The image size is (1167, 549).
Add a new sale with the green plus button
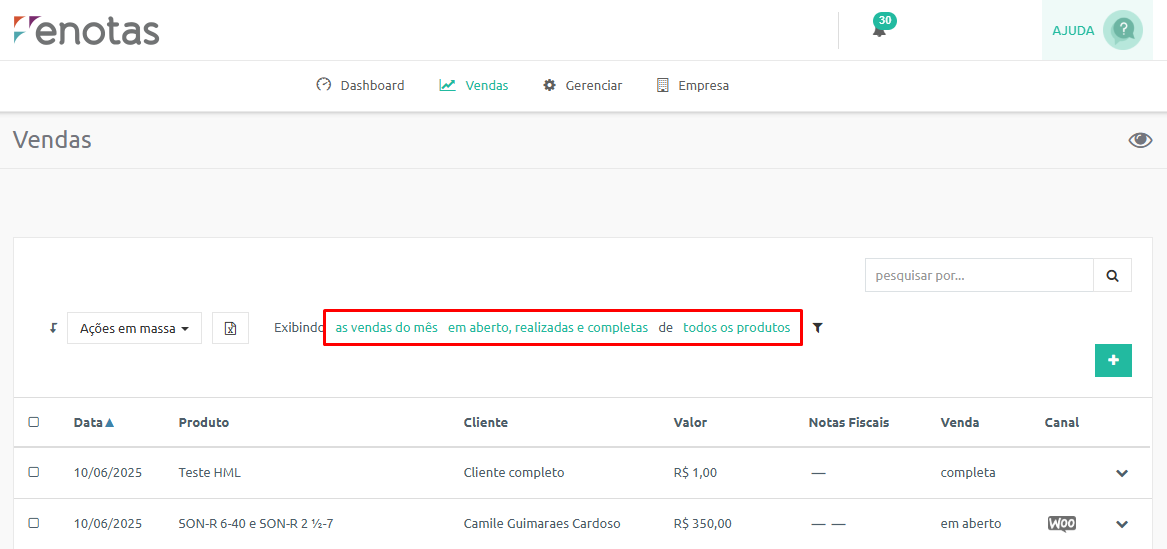click(x=1113, y=360)
